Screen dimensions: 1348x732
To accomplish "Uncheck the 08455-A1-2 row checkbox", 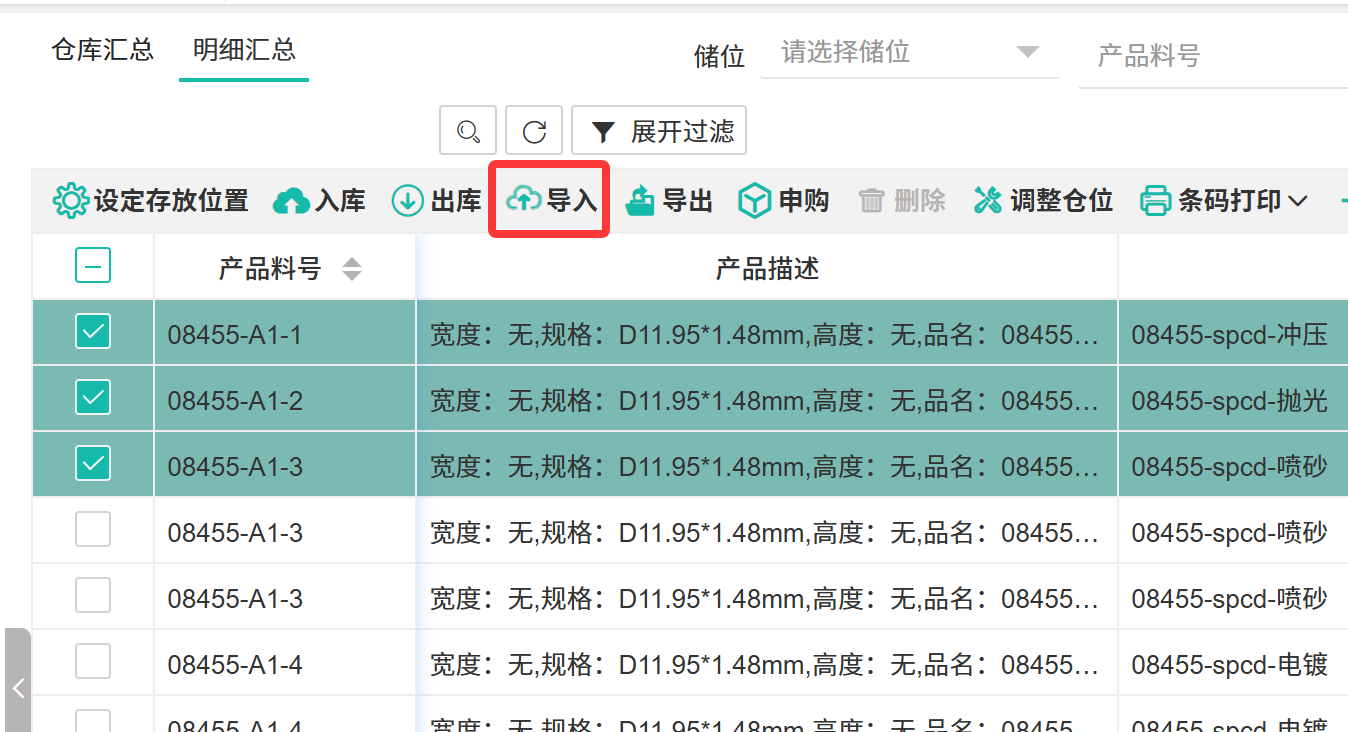I will tap(93, 398).
